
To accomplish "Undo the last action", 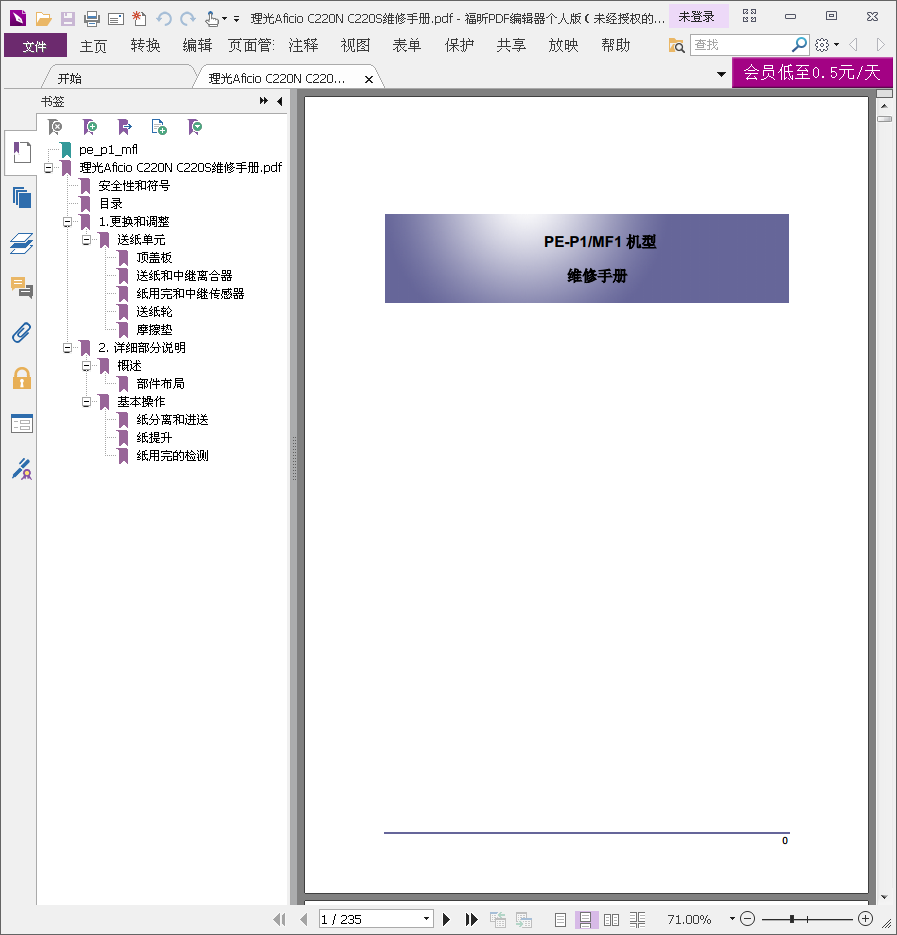I will tap(164, 18).
